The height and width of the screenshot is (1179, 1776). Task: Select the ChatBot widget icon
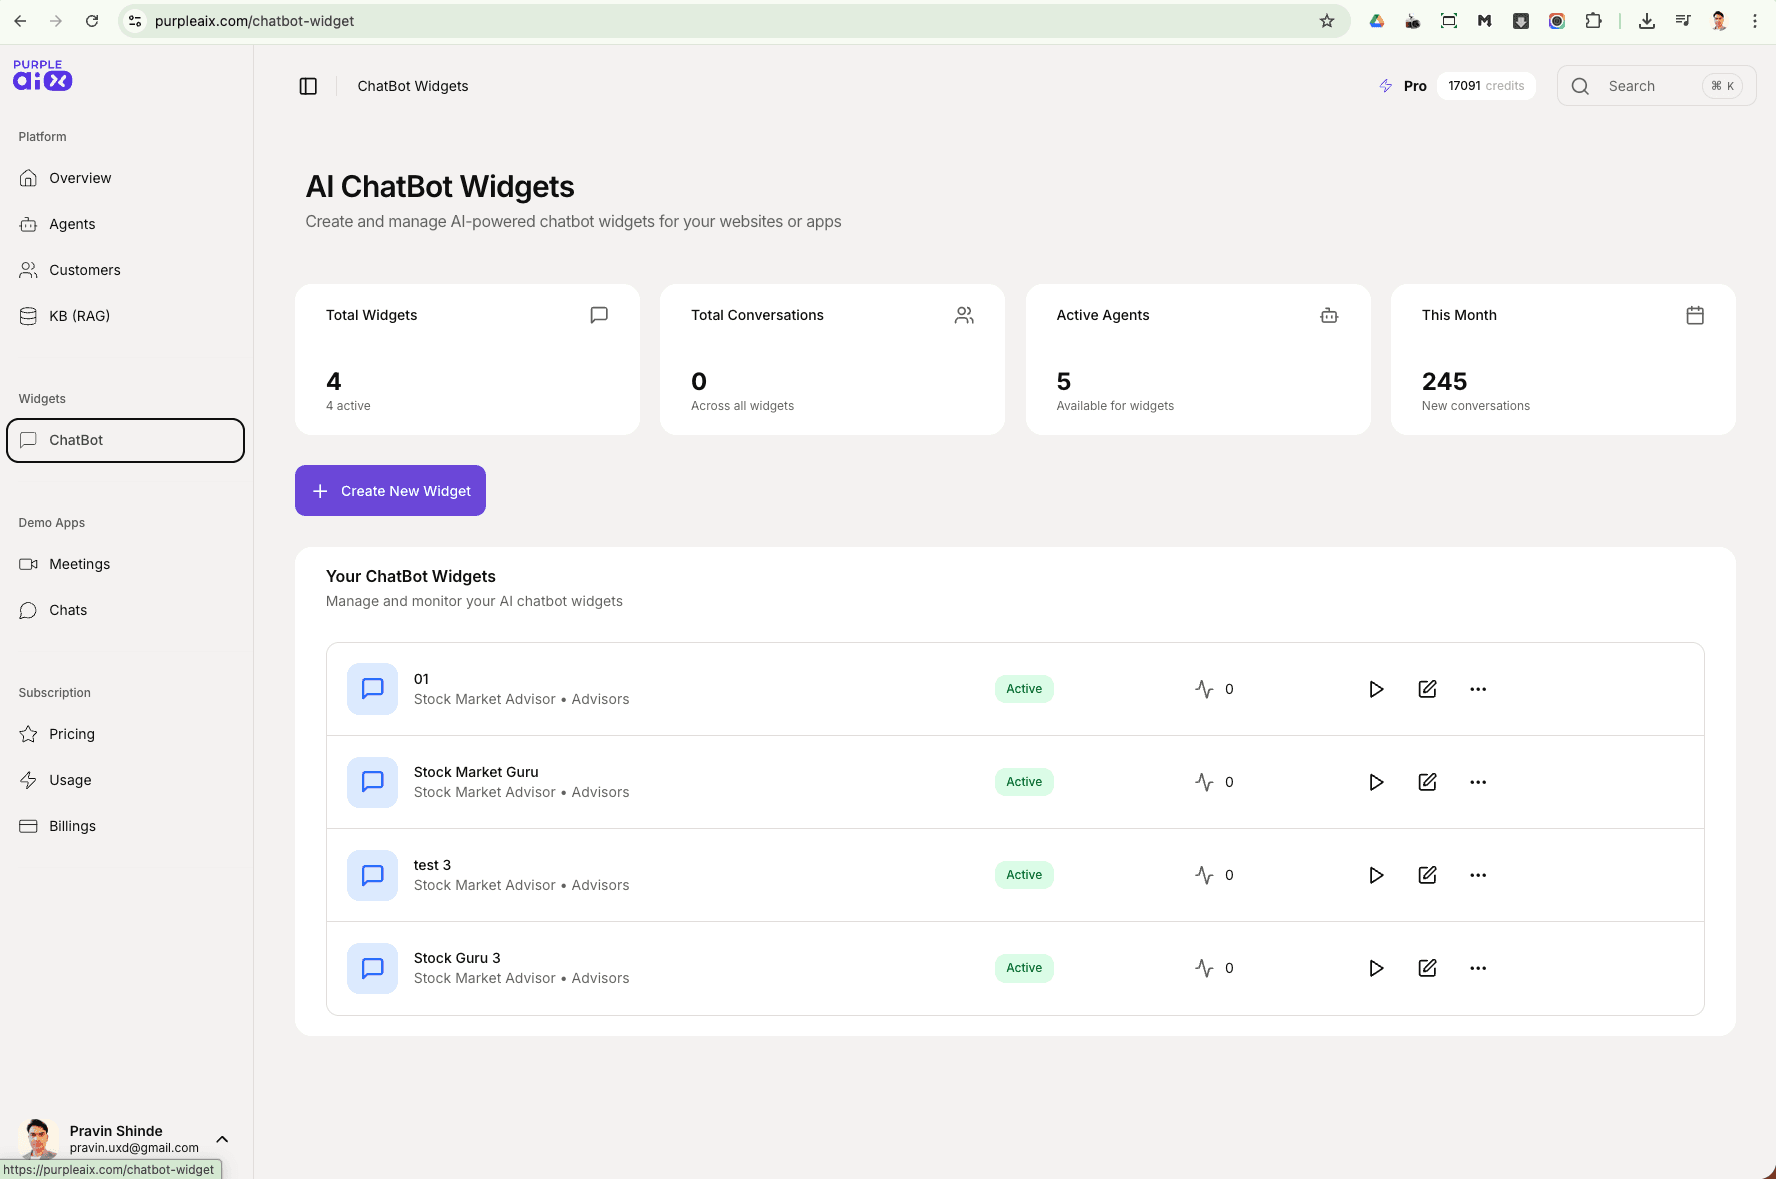pos(28,440)
